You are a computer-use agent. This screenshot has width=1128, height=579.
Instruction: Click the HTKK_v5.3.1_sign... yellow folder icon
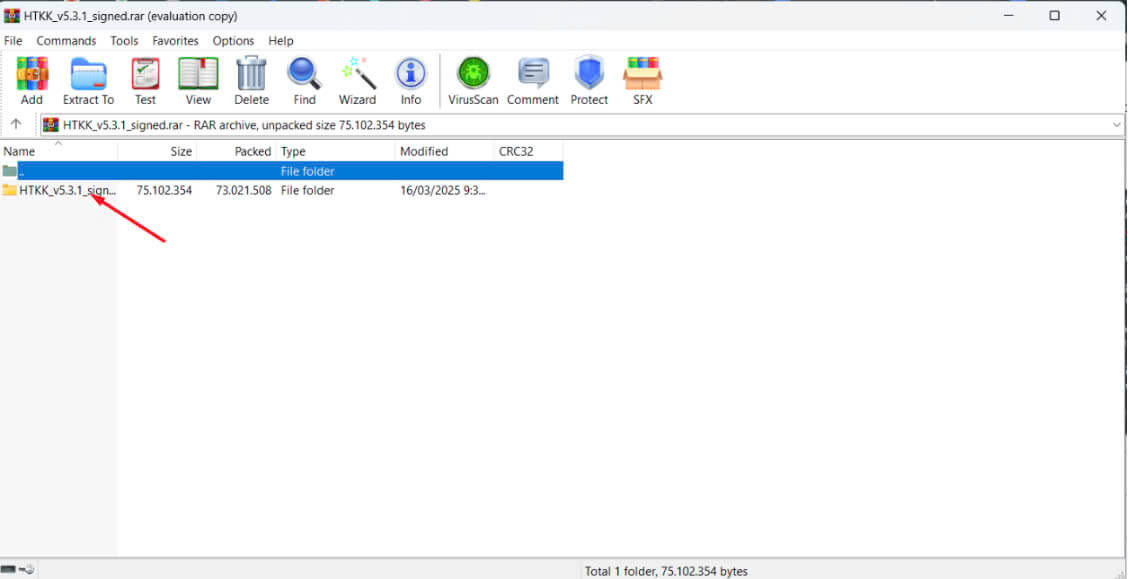pyautogui.click(x=9, y=191)
